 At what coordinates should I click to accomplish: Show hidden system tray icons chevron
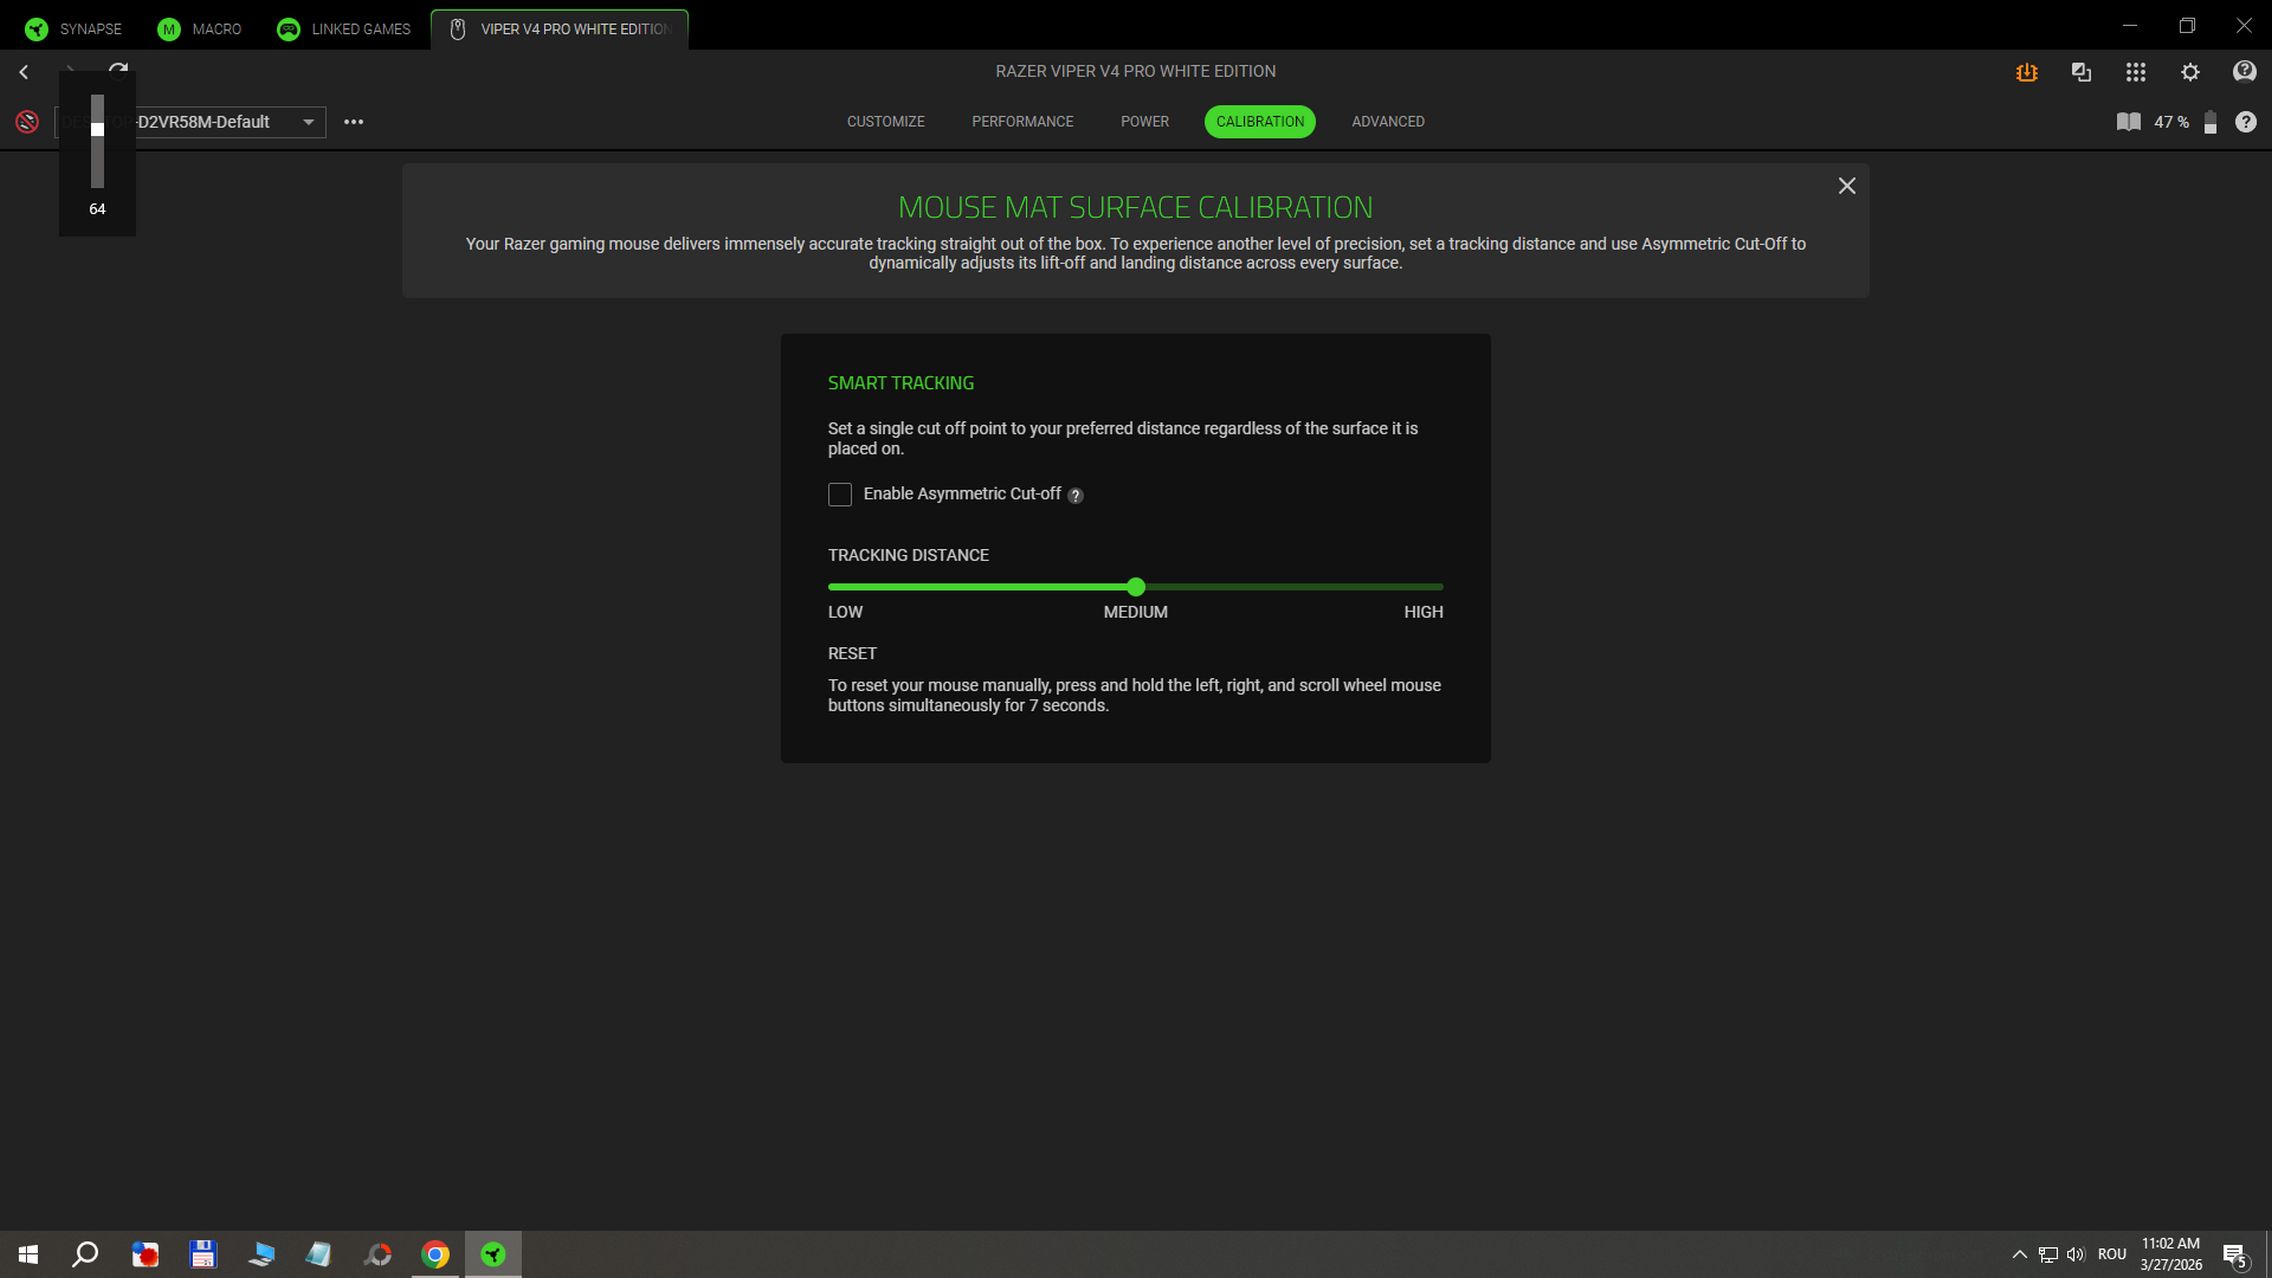(x=2018, y=1254)
